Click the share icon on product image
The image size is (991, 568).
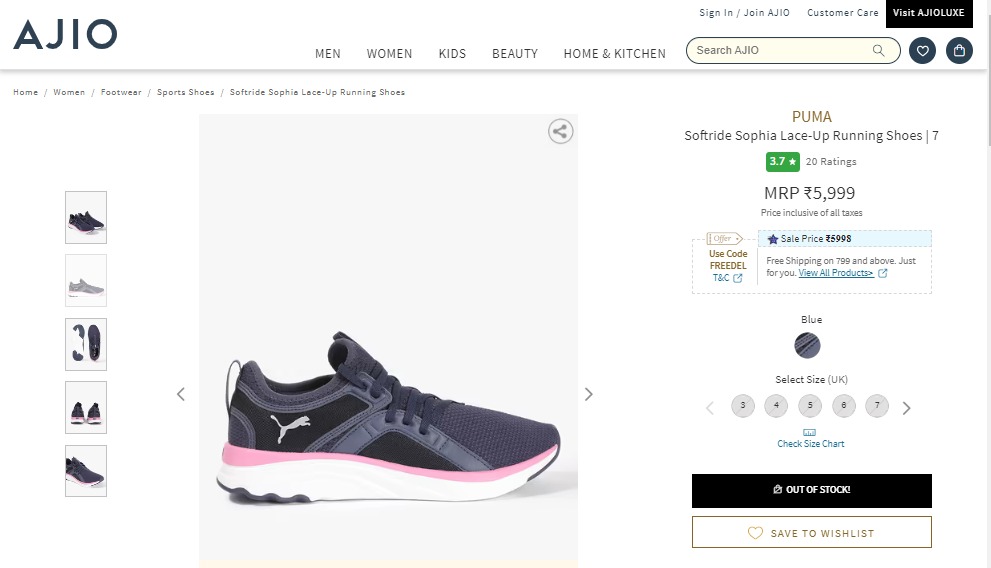[x=561, y=132]
